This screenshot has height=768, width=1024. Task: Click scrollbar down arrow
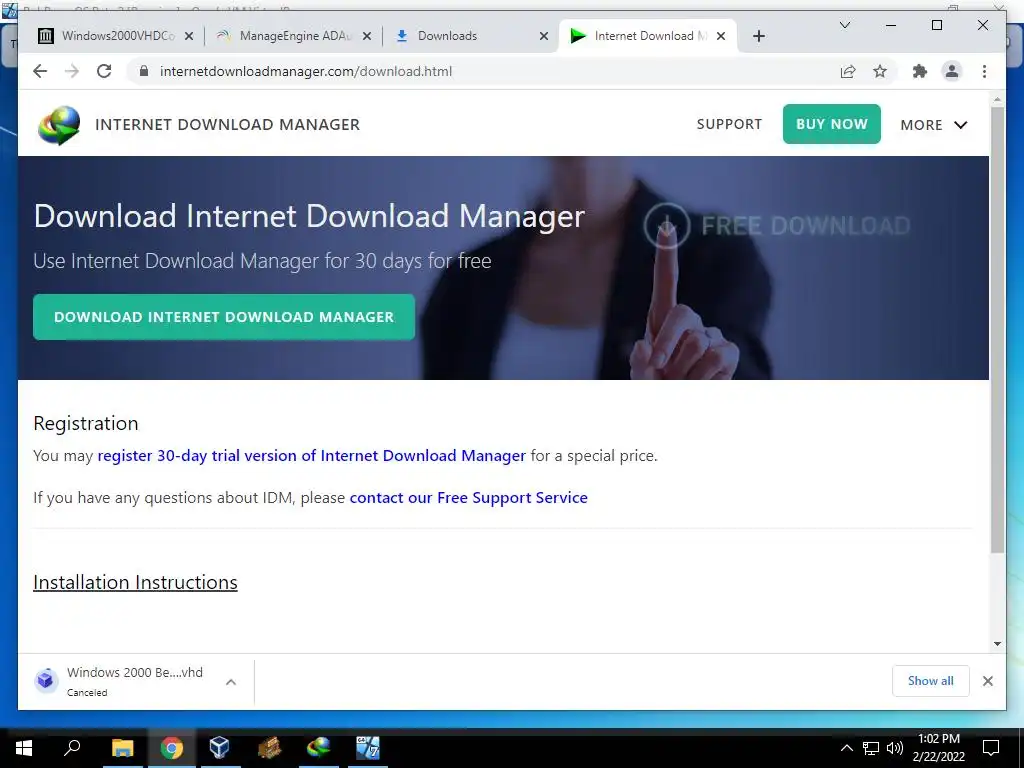[997, 643]
